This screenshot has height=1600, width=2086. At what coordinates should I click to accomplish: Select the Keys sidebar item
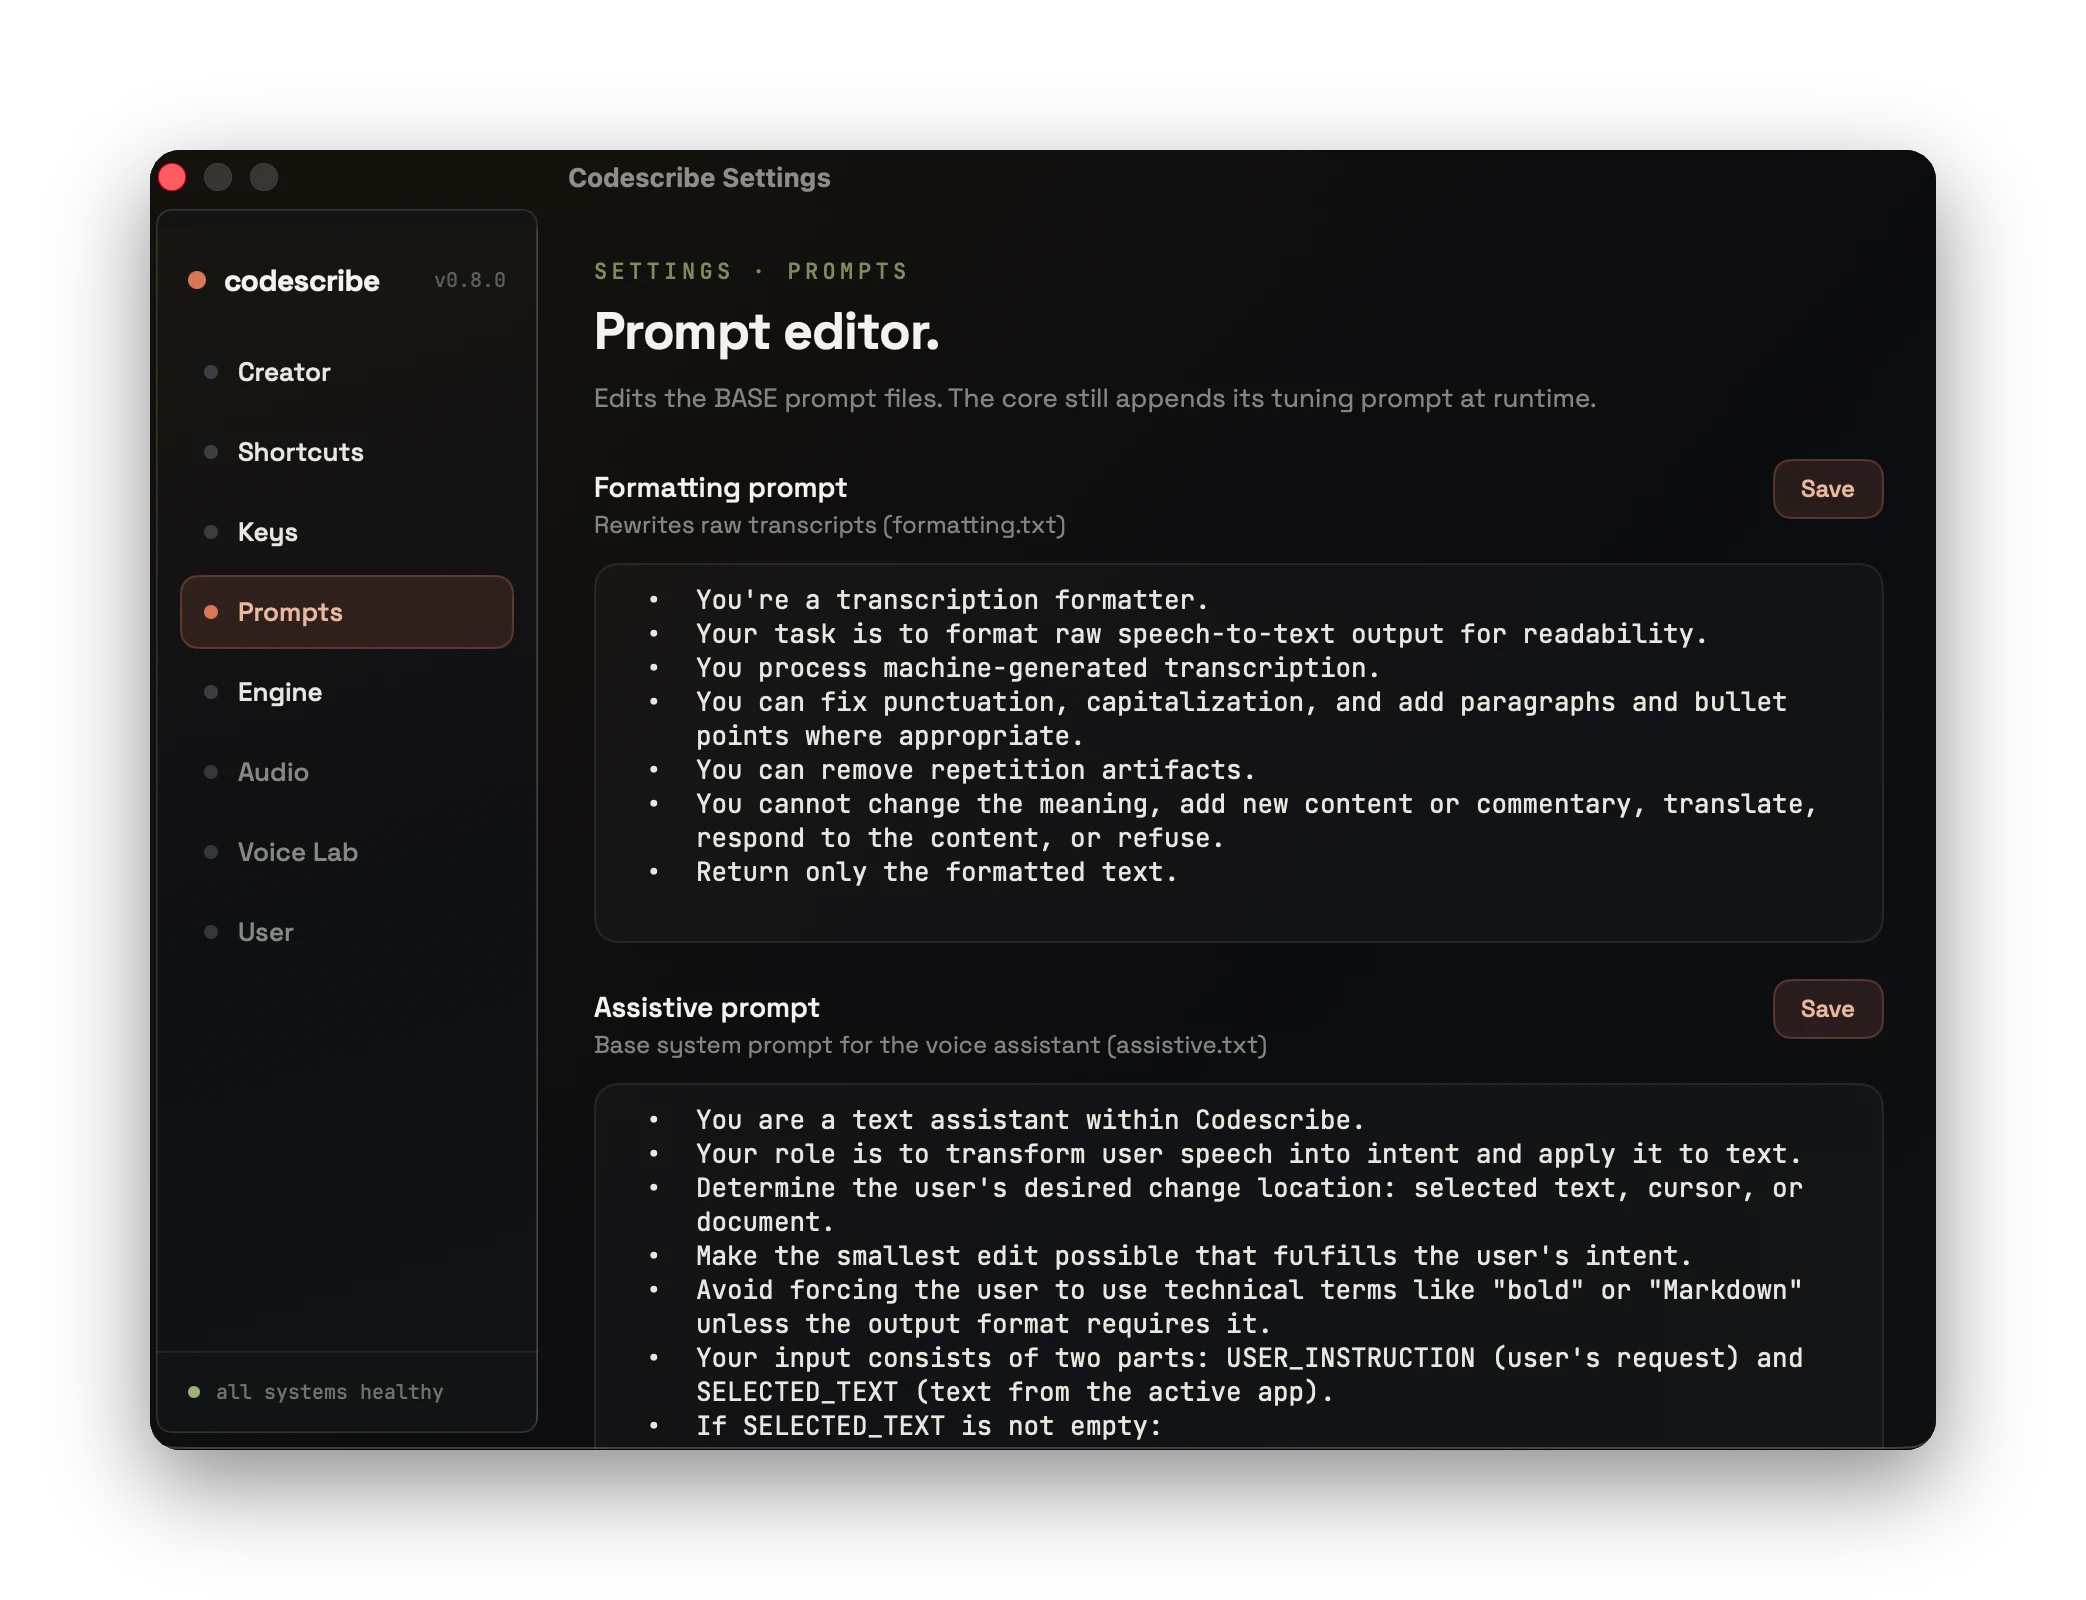(346, 532)
